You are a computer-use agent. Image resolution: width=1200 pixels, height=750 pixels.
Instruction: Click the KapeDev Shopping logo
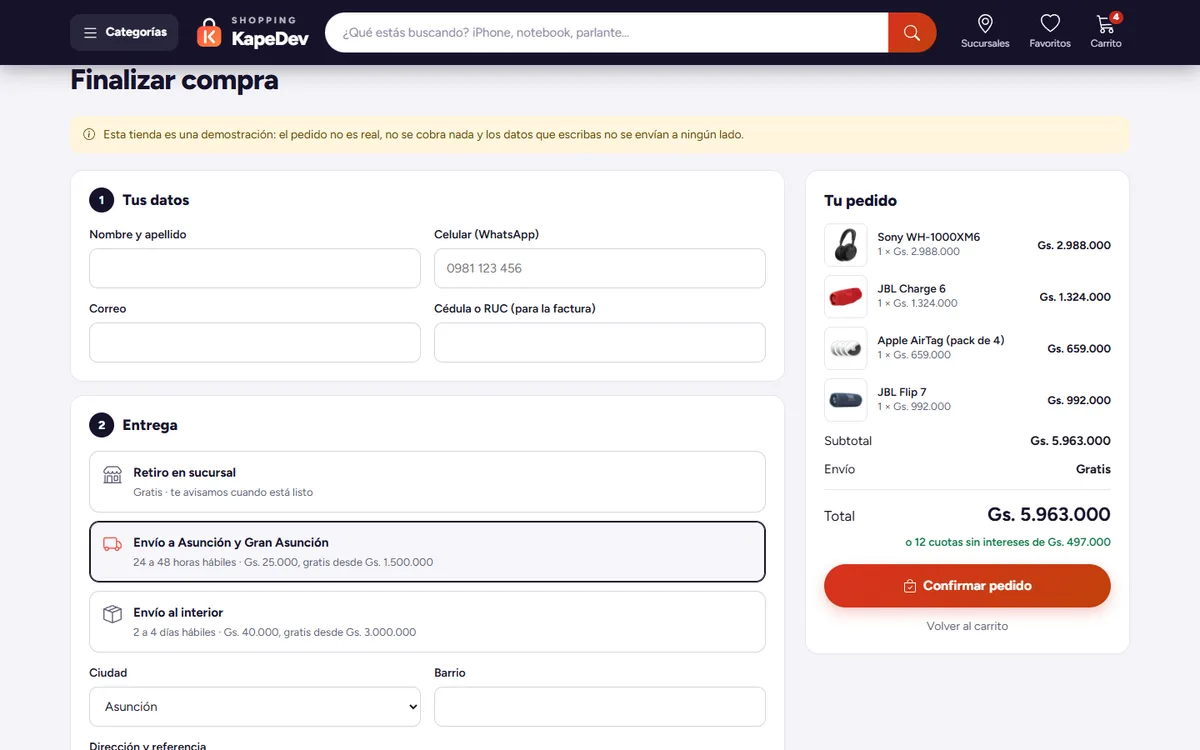click(253, 32)
